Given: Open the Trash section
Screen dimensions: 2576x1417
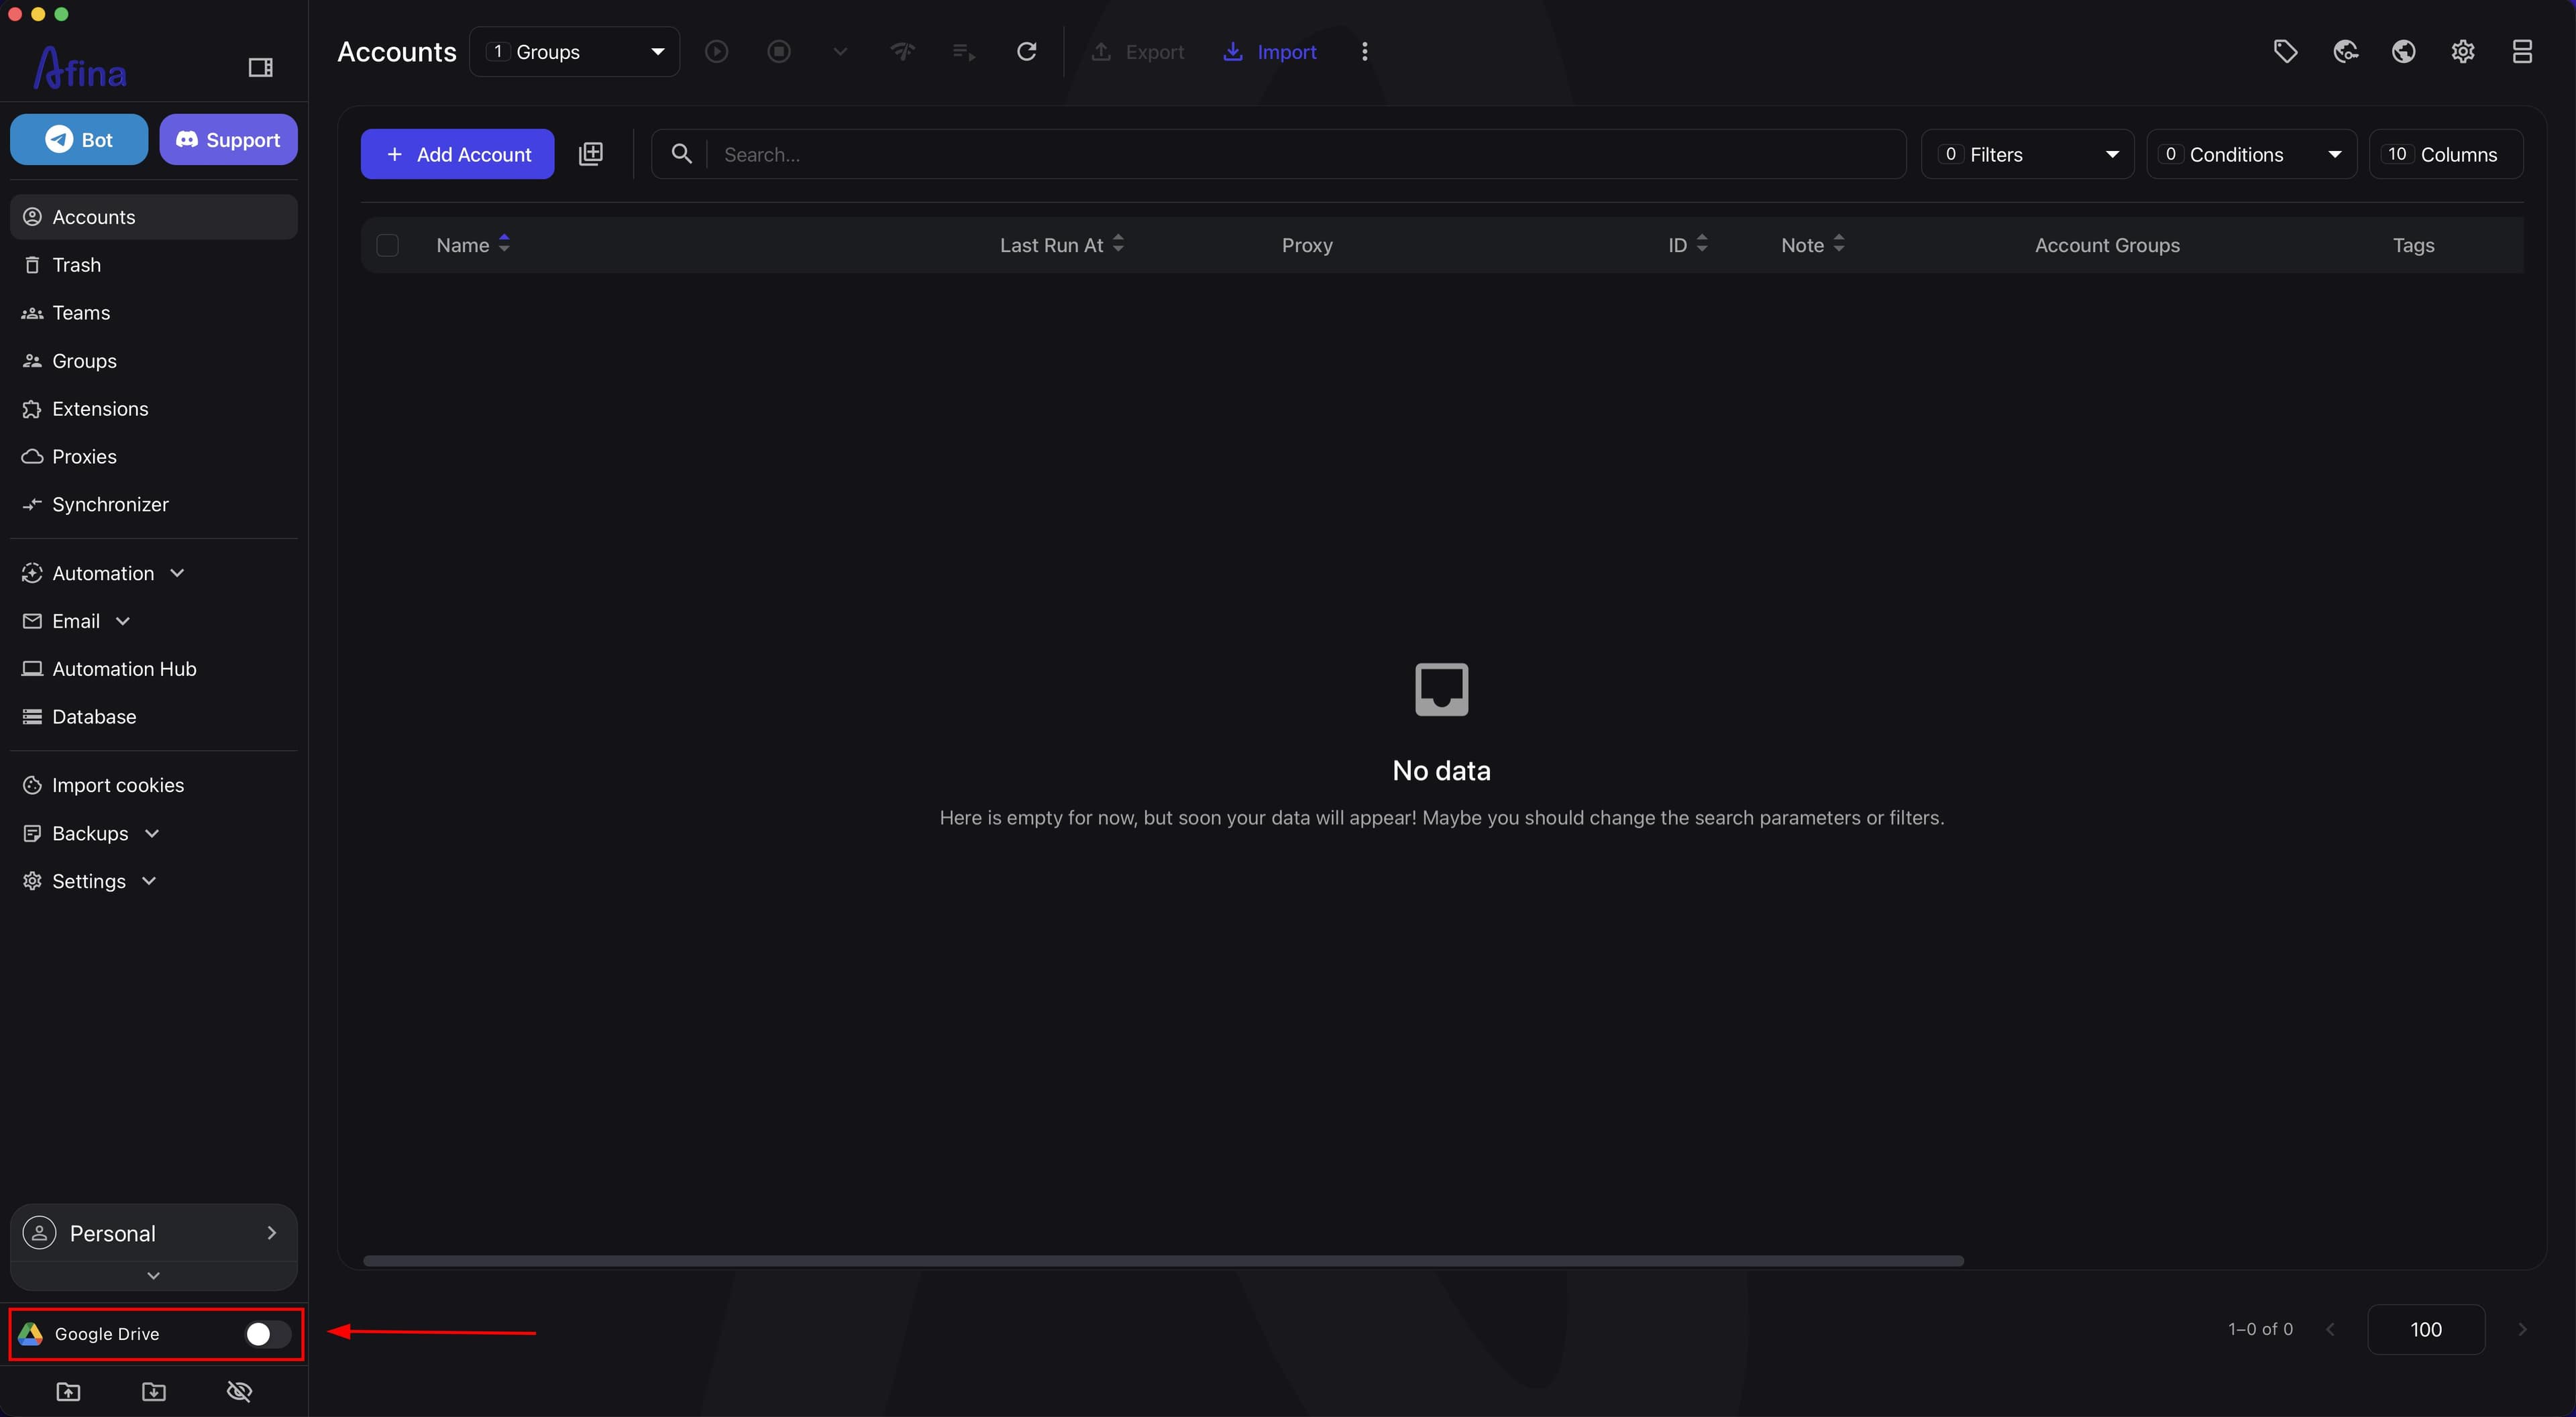Looking at the screenshot, I should 153,265.
